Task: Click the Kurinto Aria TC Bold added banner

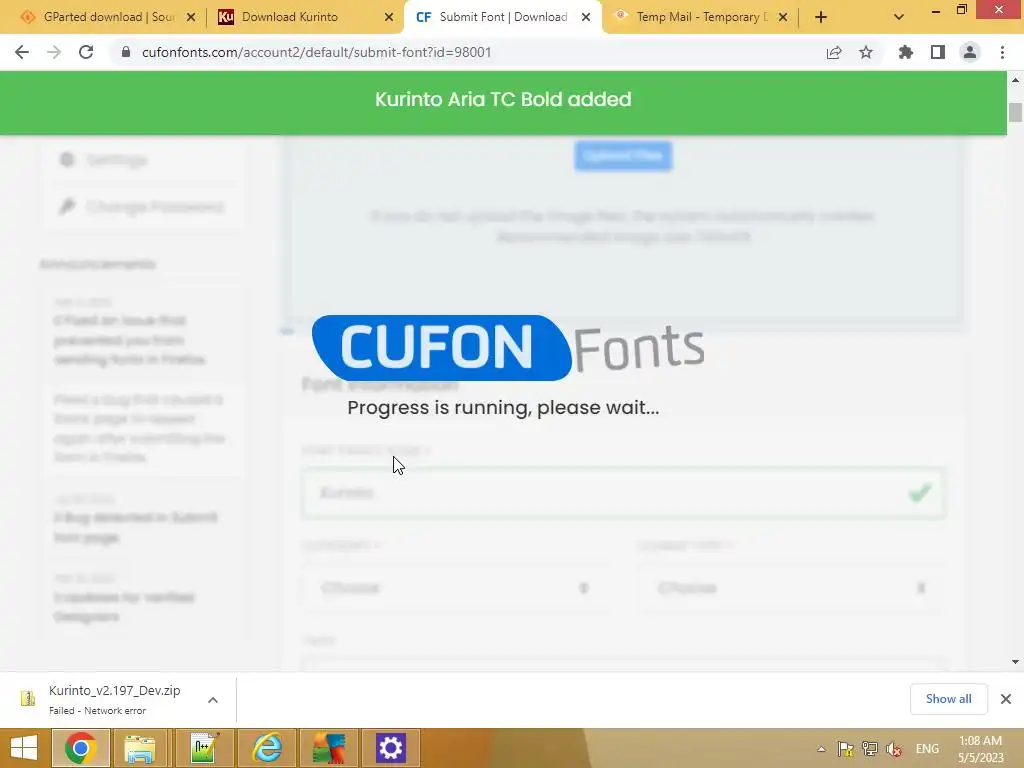Action: tap(503, 103)
